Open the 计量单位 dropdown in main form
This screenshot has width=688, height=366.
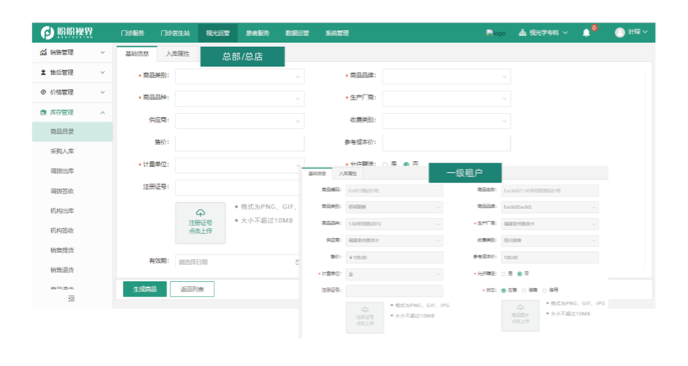(x=240, y=165)
